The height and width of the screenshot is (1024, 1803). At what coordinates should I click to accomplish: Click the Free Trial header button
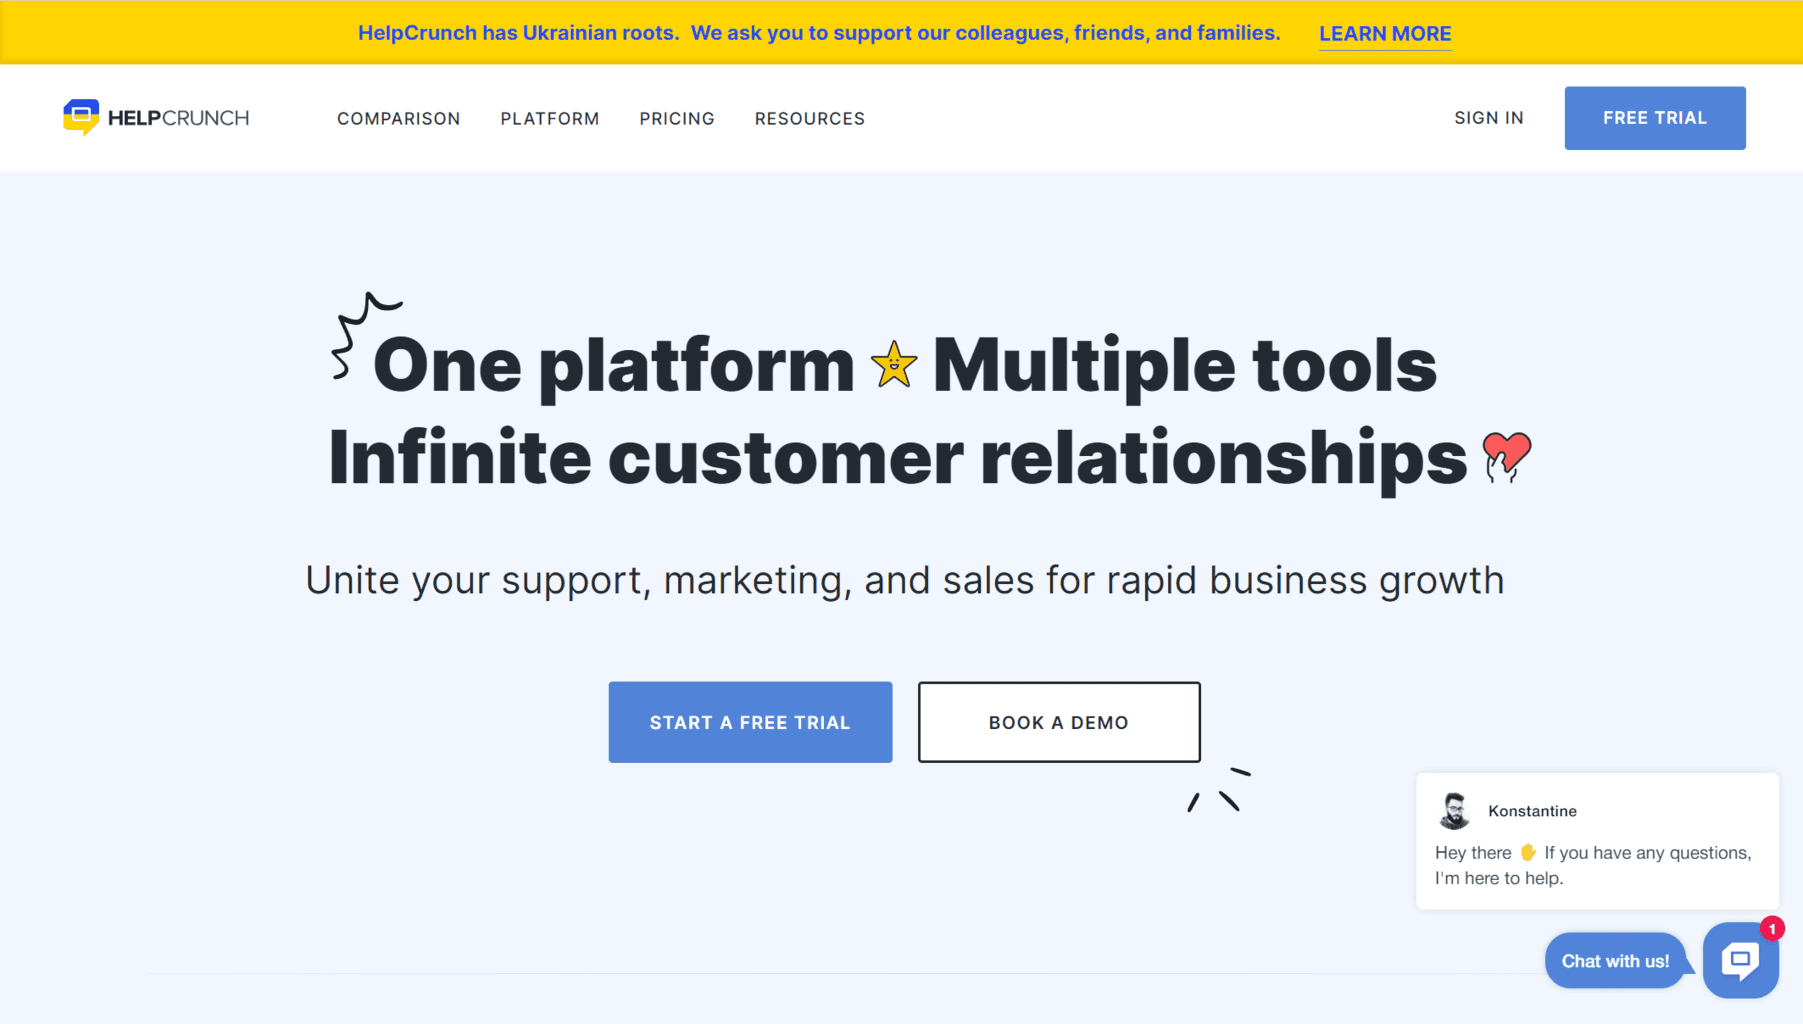(x=1655, y=118)
